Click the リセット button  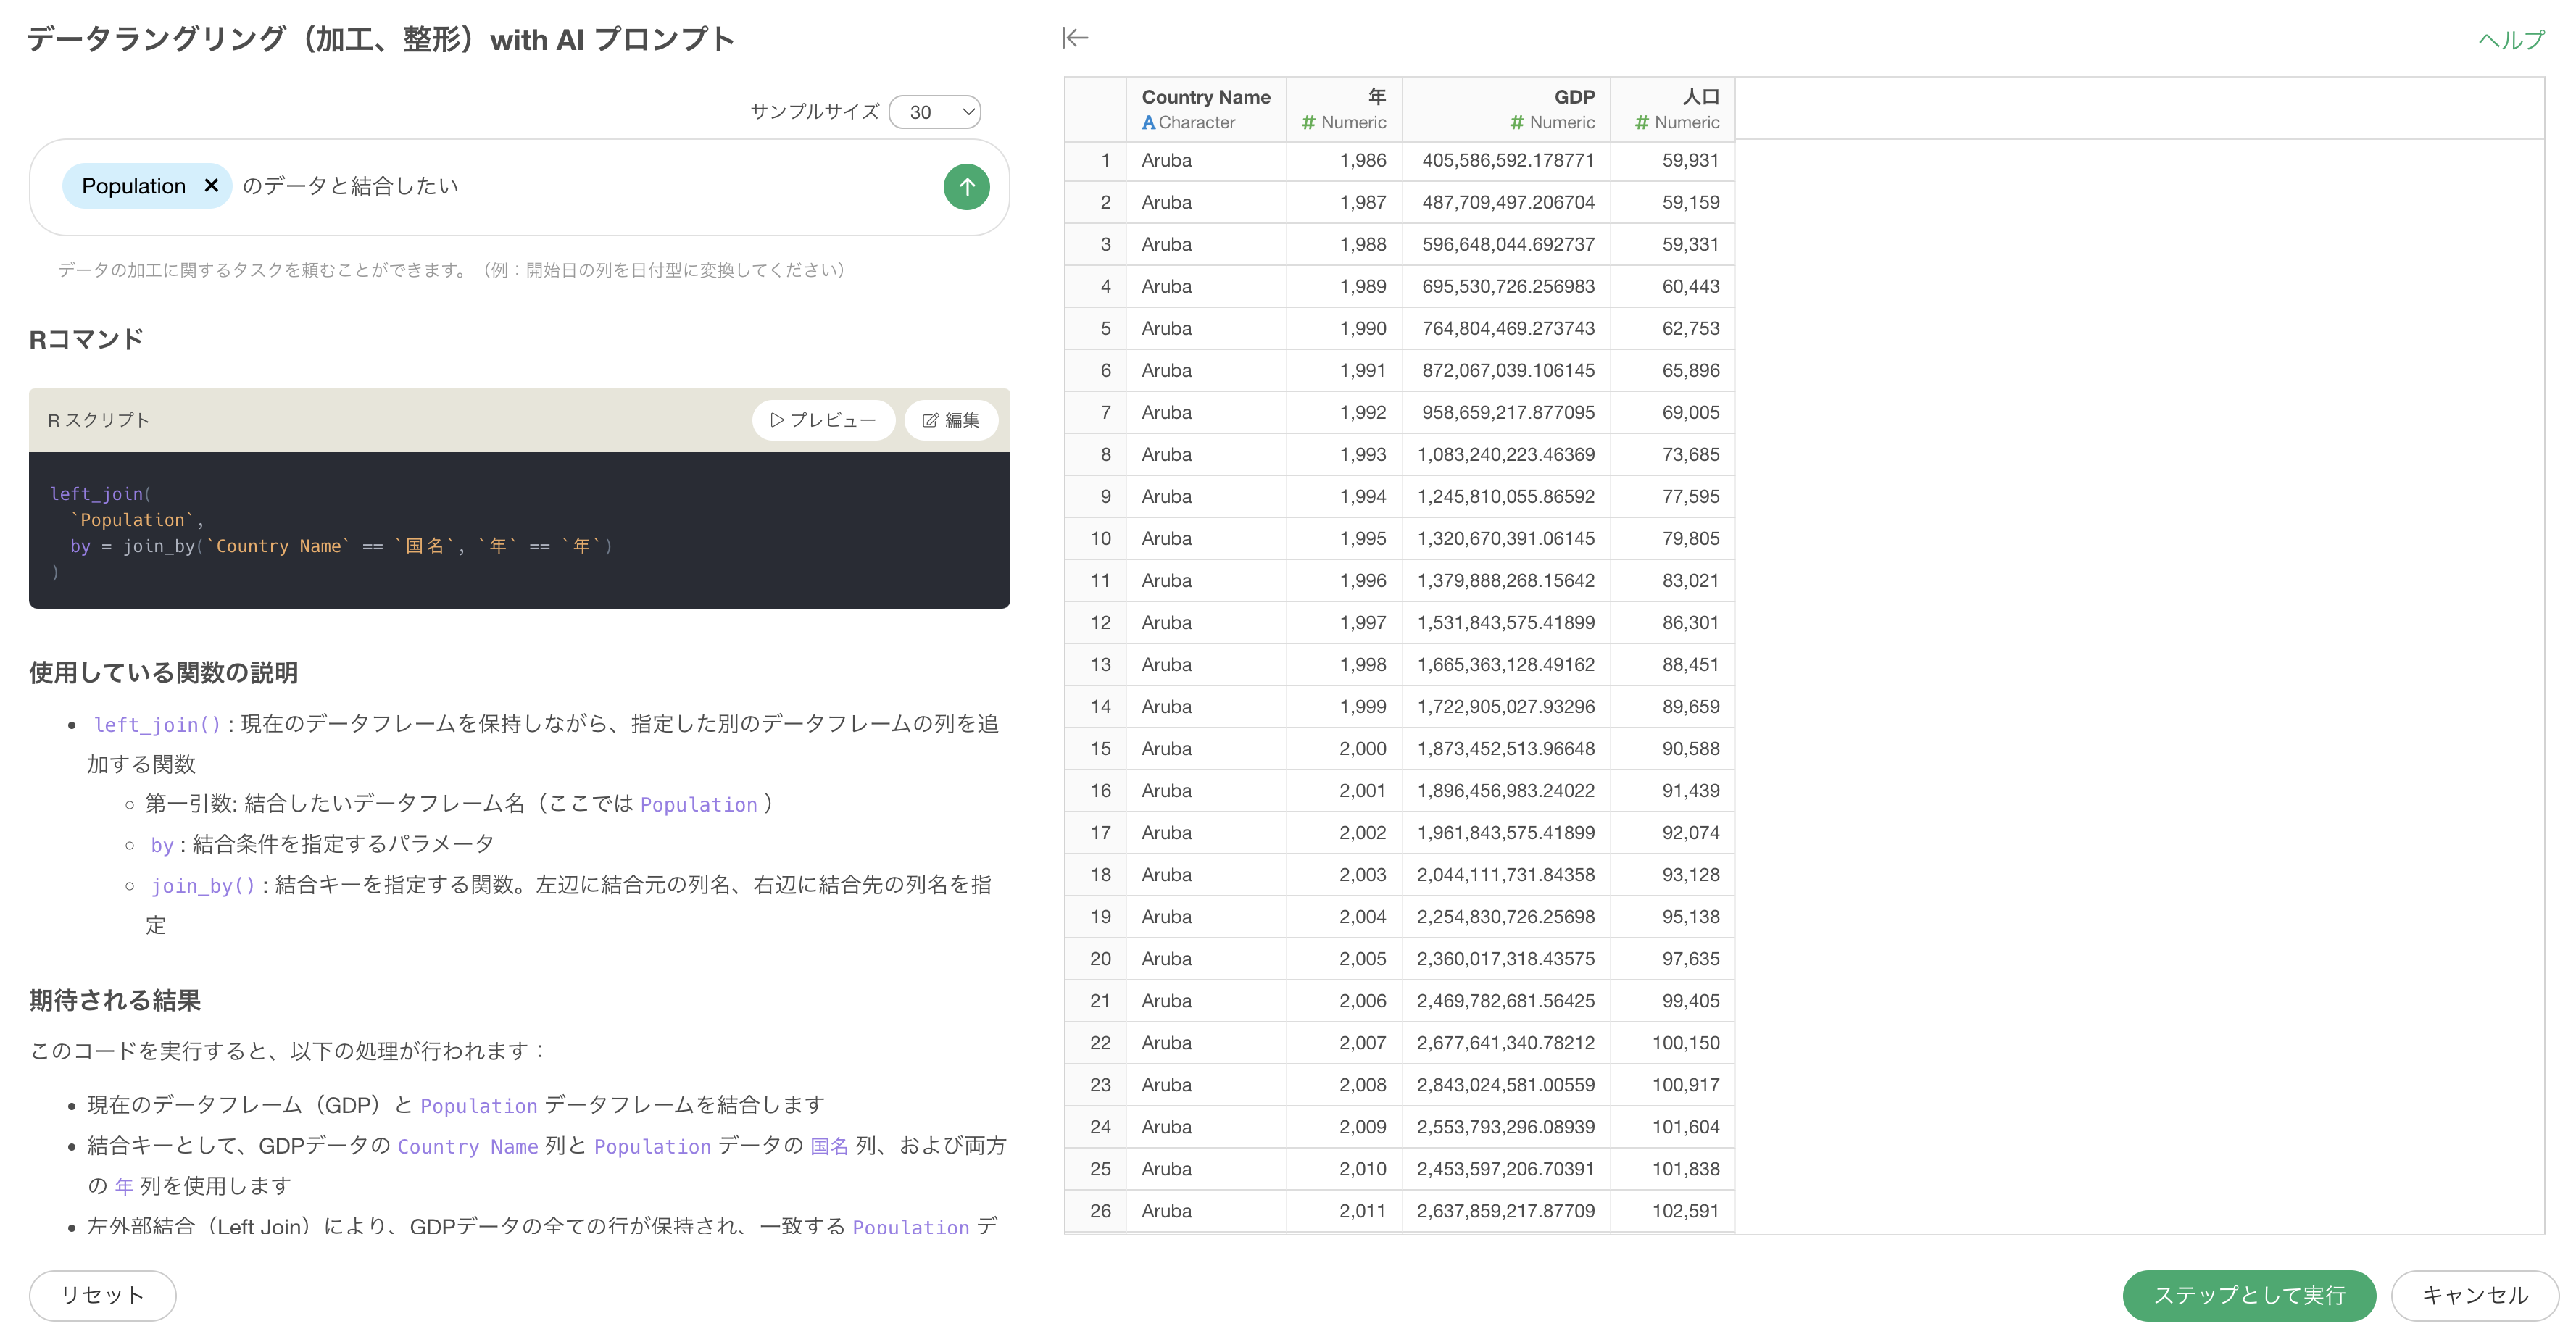click(103, 1295)
